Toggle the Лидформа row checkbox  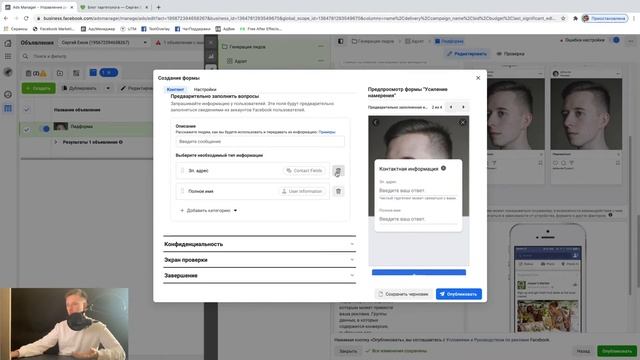coord(27,130)
